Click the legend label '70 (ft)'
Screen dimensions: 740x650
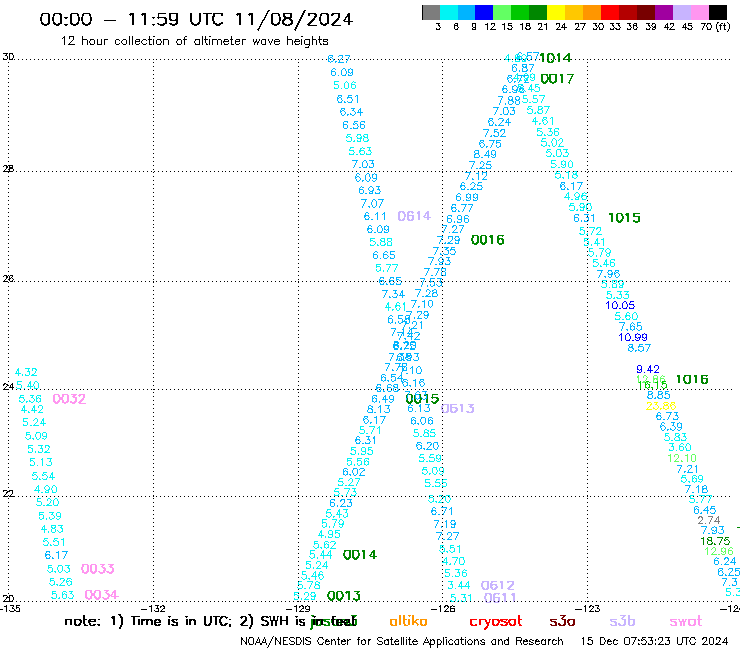715,27
